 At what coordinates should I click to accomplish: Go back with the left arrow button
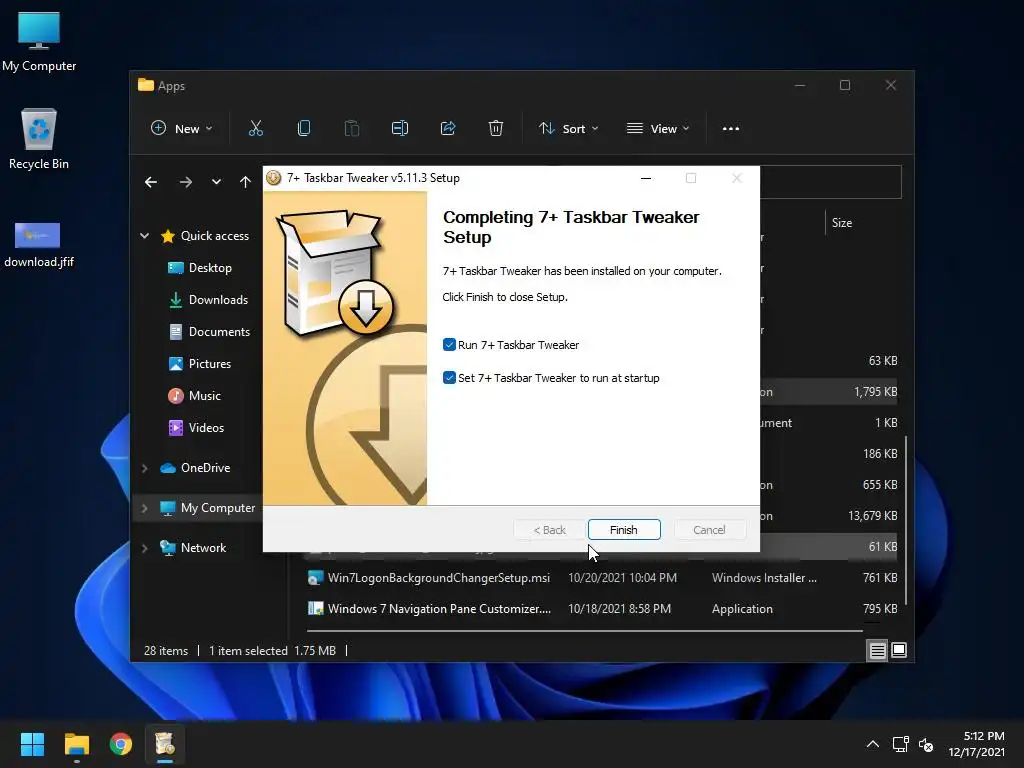click(x=151, y=182)
